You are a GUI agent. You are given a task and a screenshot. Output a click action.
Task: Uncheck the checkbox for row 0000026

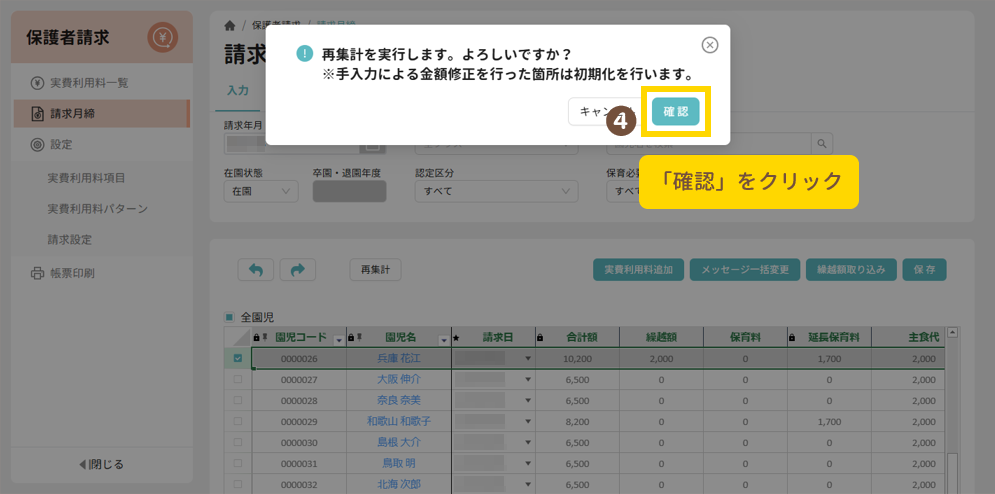click(237, 358)
